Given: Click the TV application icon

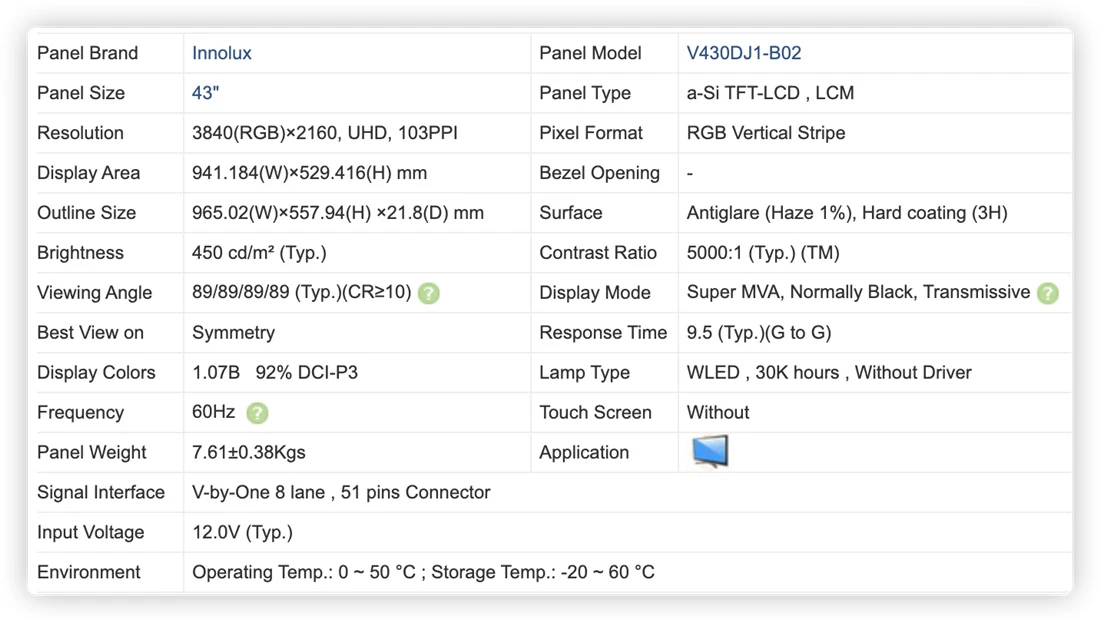Looking at the screenshot, I should 710,452.
